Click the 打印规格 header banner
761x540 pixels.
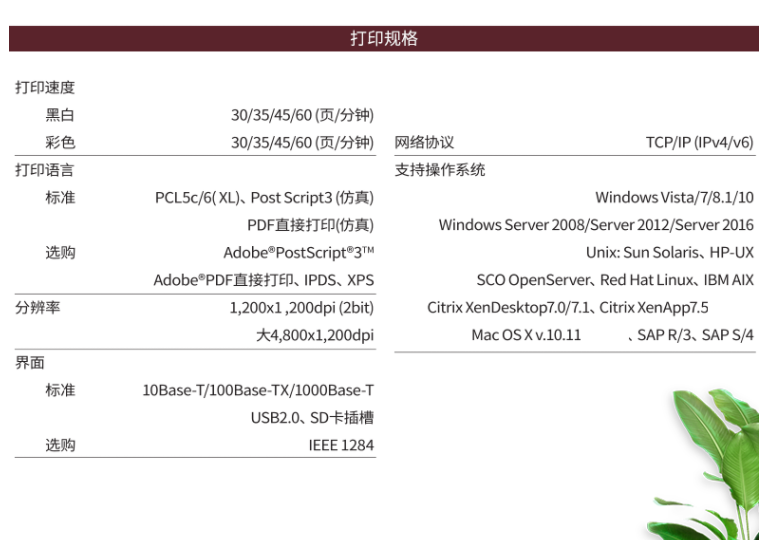click(x=383, y=38)
